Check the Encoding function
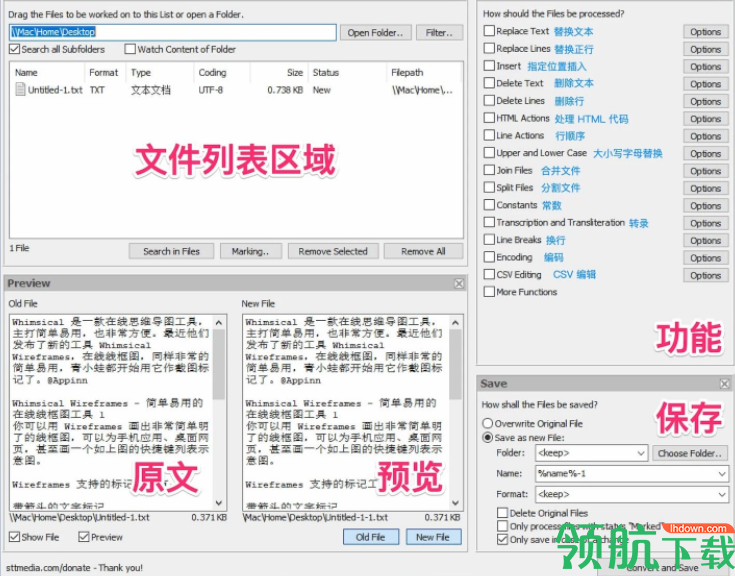 pos(489,257)
